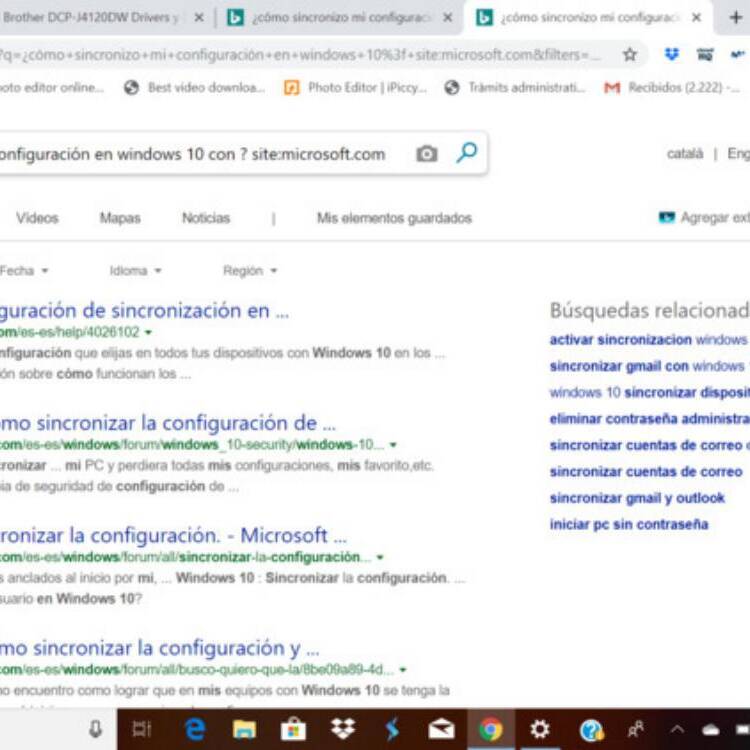The image size is (750, 750).
Task: Open result 'ronizar la configuración. - Microsoft'
Action: coord(173,536)
